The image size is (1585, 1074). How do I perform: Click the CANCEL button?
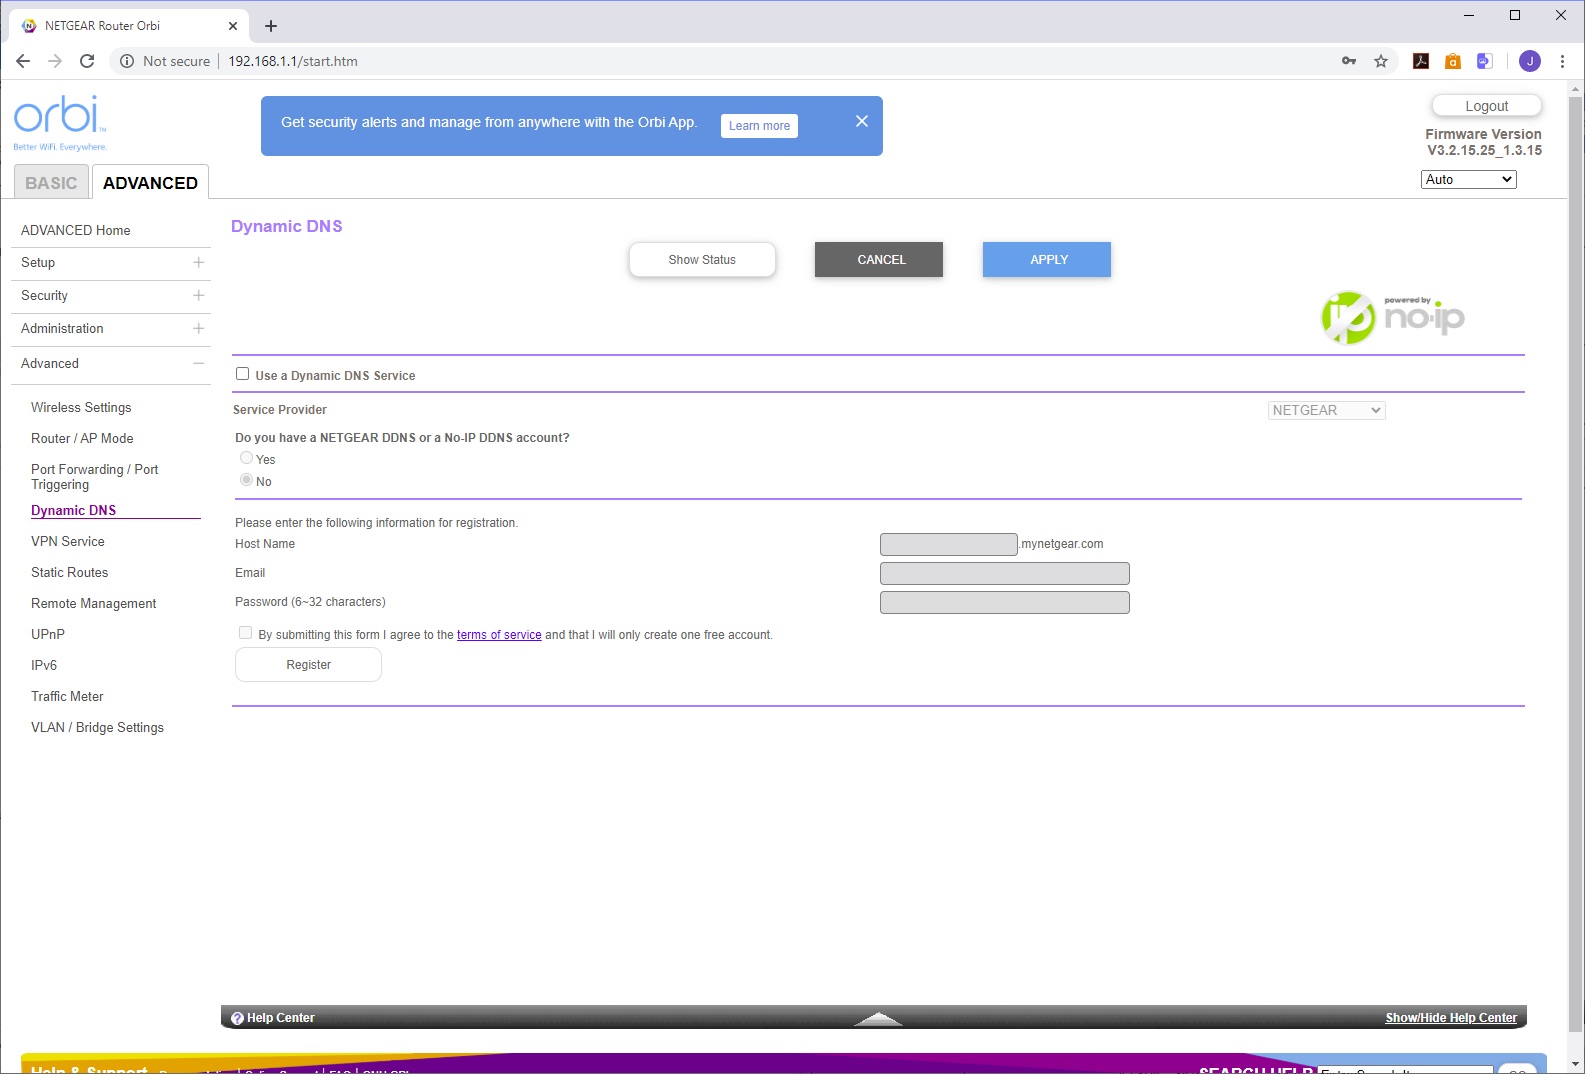[x=879, y=259]
